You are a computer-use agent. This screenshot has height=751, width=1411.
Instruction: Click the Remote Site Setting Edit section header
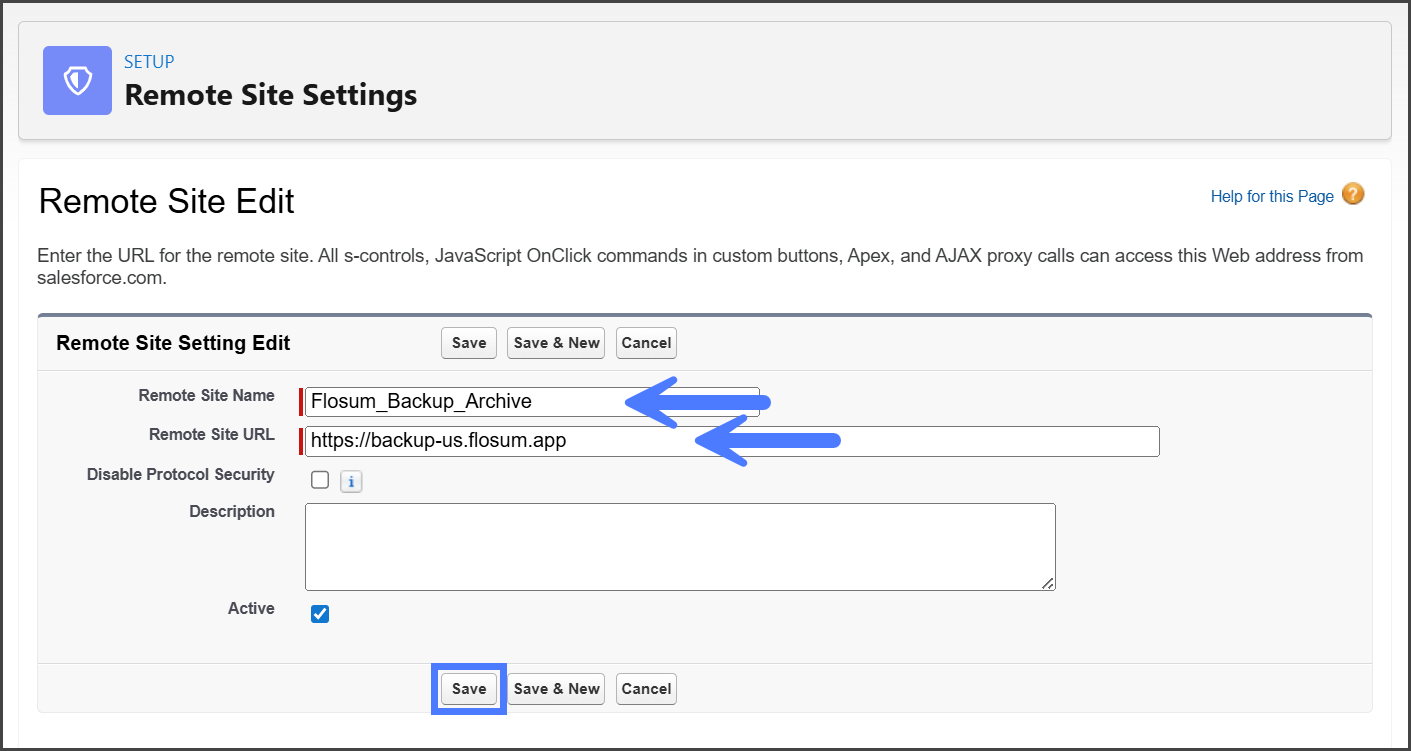pyautogui.click(x=173, y=343)
